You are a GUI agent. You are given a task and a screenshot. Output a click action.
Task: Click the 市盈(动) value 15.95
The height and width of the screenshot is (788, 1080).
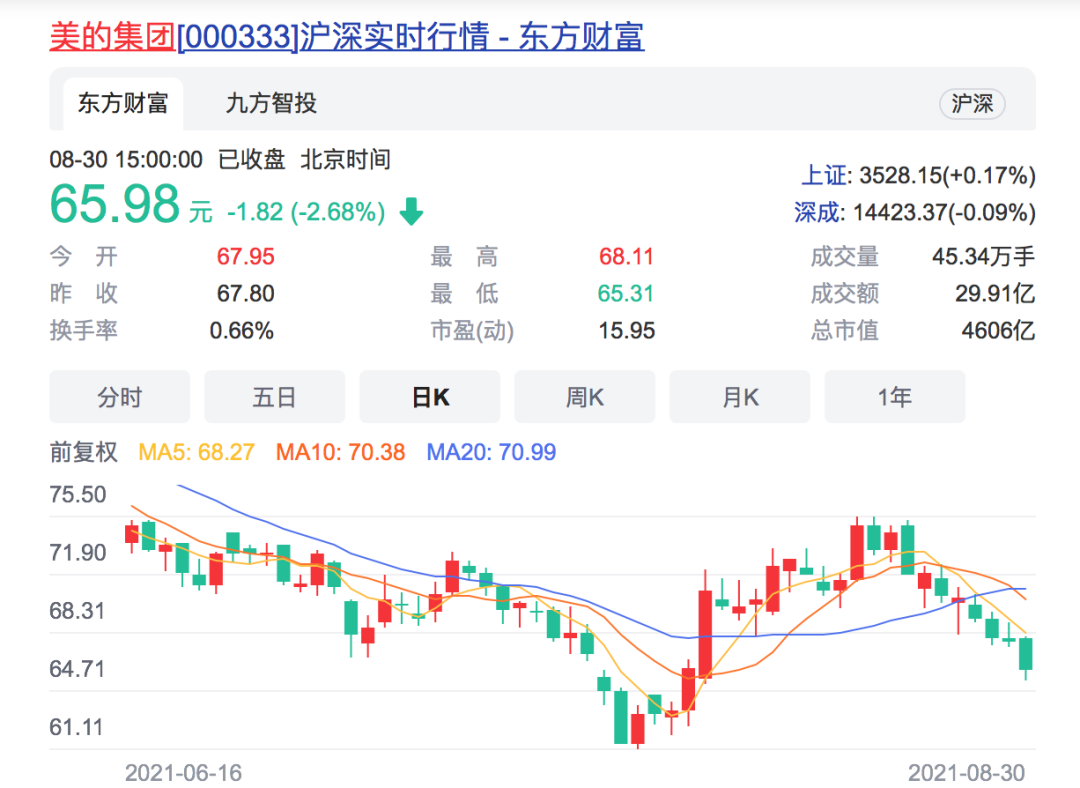pos(626,331)
